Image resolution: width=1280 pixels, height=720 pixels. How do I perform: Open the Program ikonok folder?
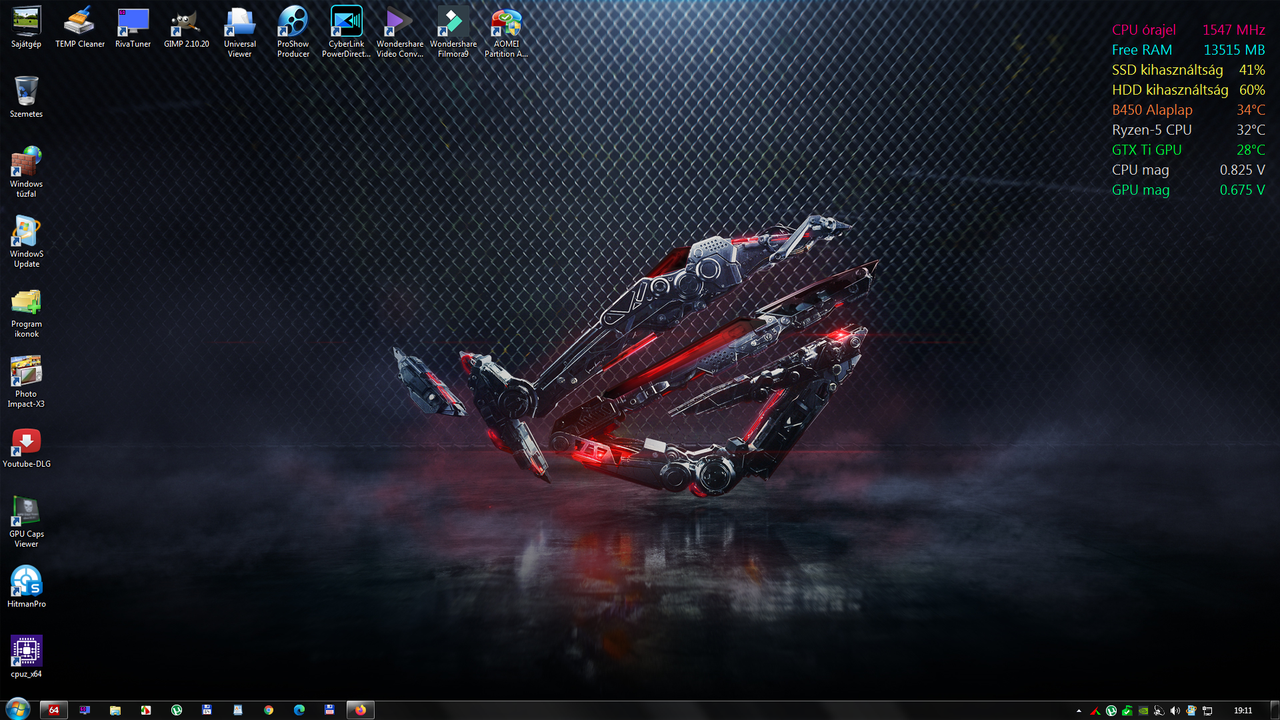[x=26, y=312]
